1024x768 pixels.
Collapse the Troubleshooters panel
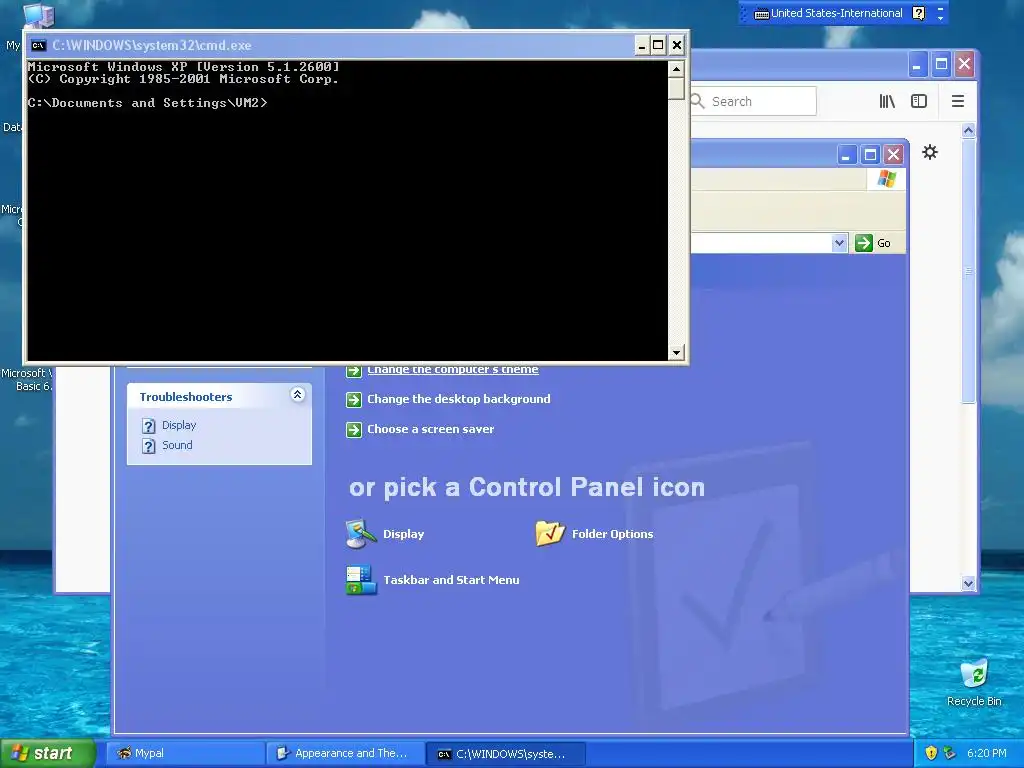[x=297, y=394]
